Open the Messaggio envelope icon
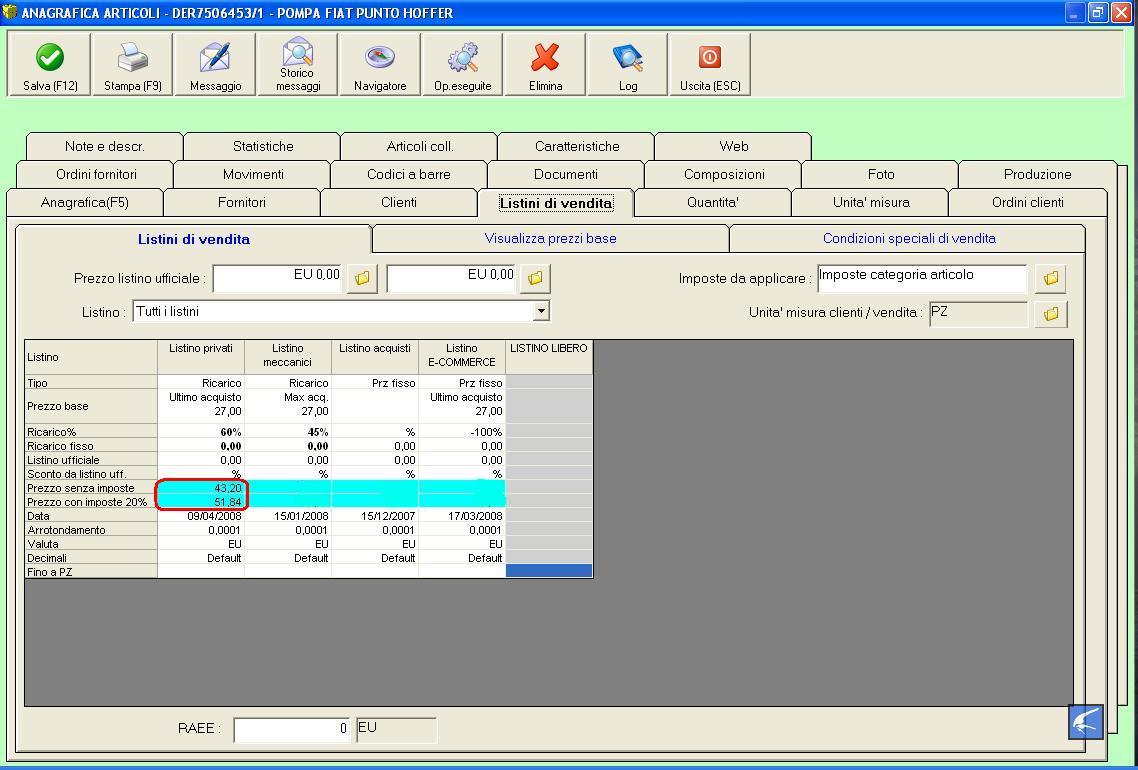Image resolution: width=1138 pixels, height=770 pixels. (215, 65)
